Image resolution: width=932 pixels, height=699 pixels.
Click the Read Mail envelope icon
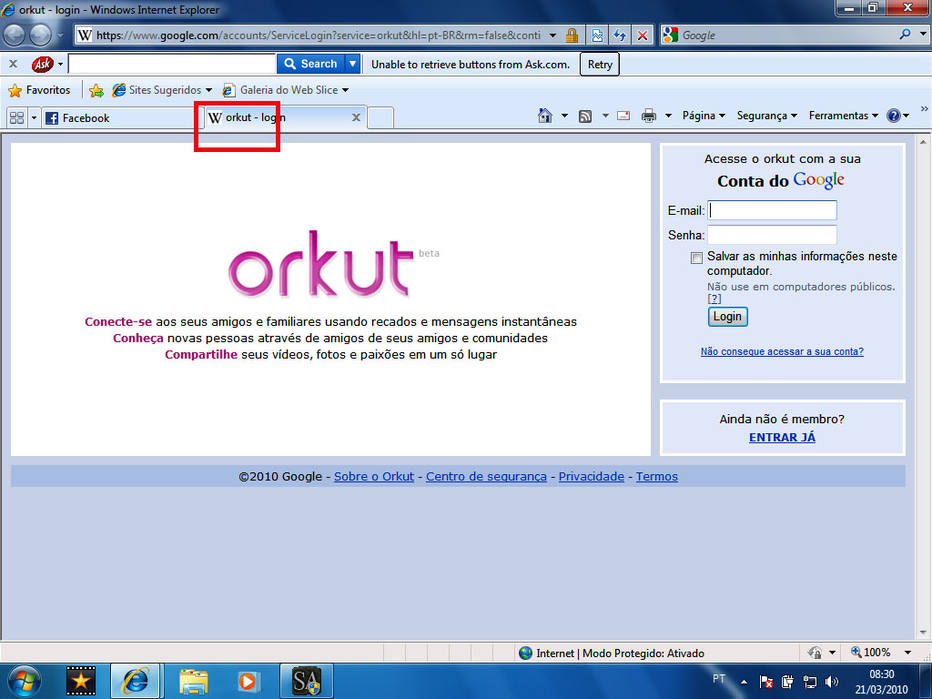(623, 115)
